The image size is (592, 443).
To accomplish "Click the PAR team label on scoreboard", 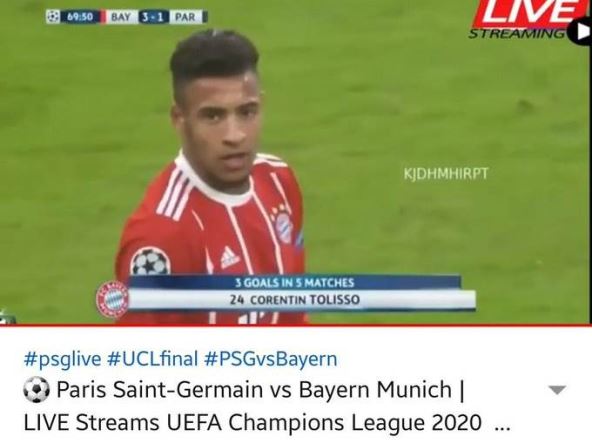I will (x=185, y=17).
